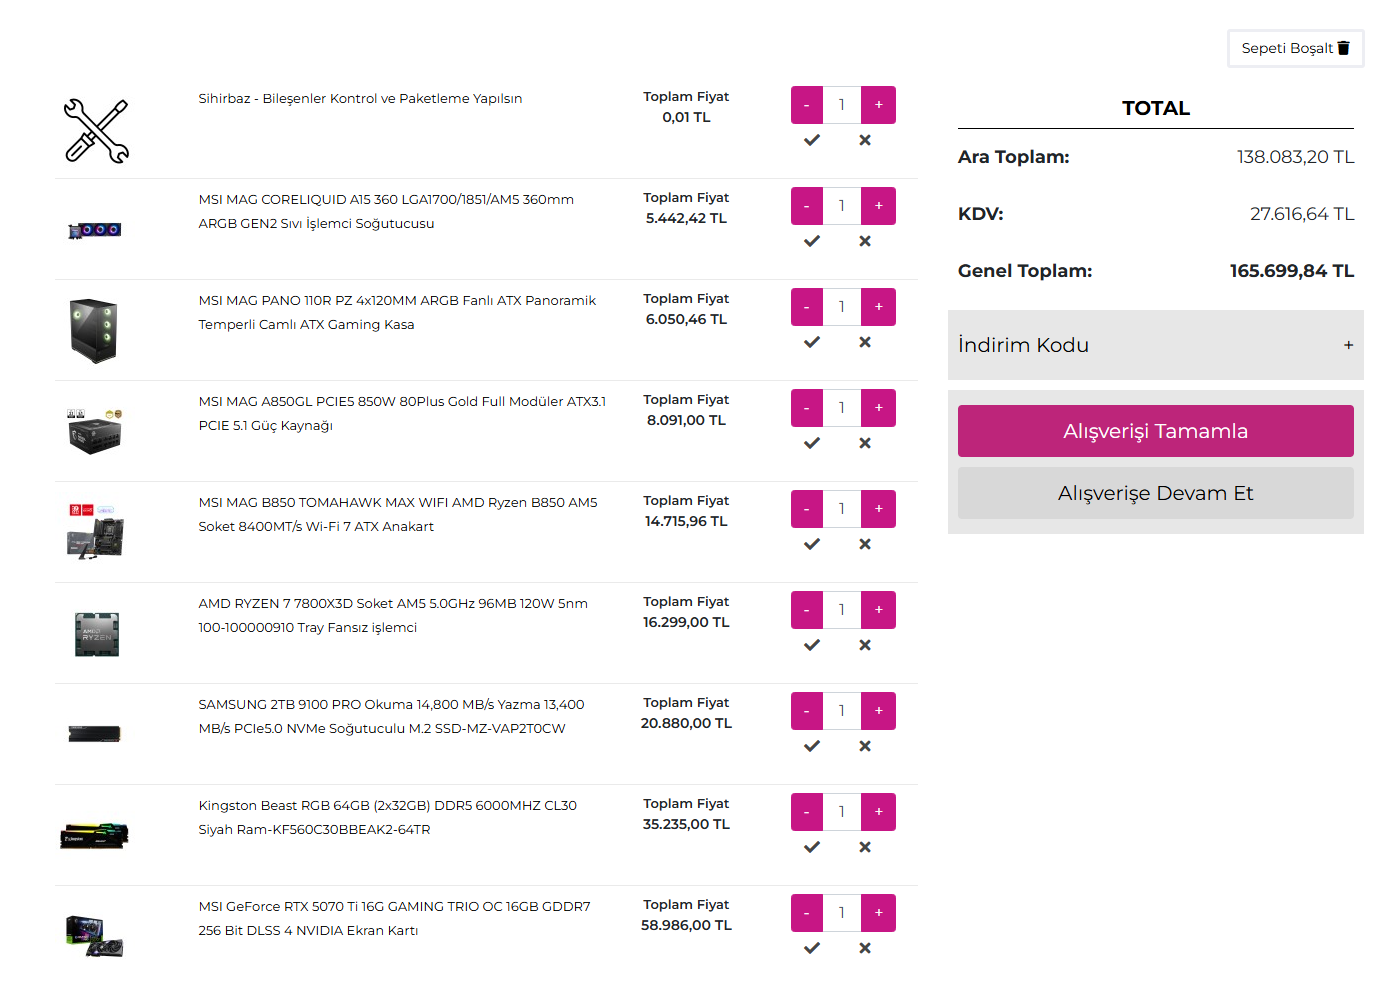Confirm quantity for Kingston Beast RAM
Viewport: 1384px width, 1001px height.
point(812,847)
